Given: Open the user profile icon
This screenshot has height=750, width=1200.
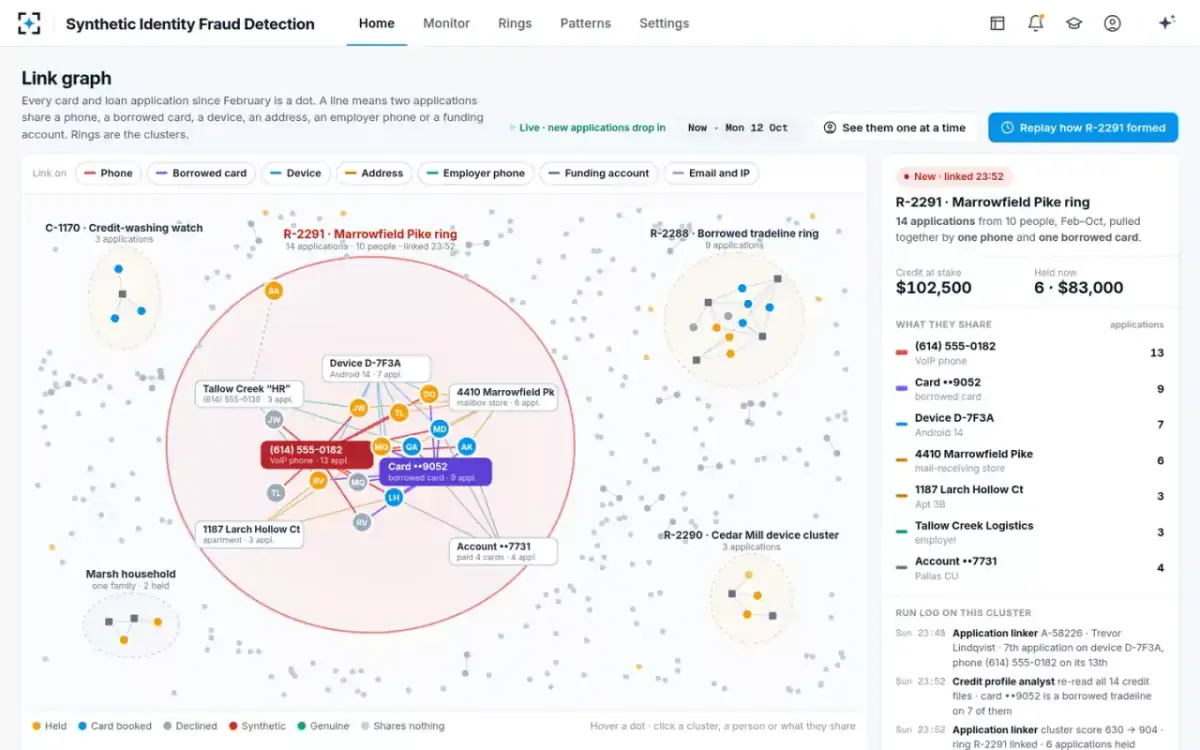Looking at the screenshot, I should tap(1112, 23).
